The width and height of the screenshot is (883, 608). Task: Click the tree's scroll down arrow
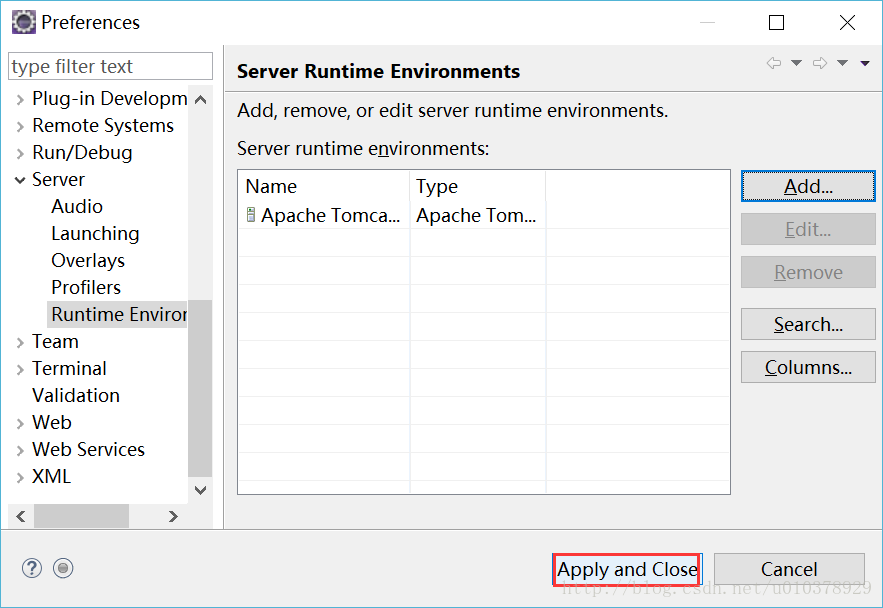point(200,490)
